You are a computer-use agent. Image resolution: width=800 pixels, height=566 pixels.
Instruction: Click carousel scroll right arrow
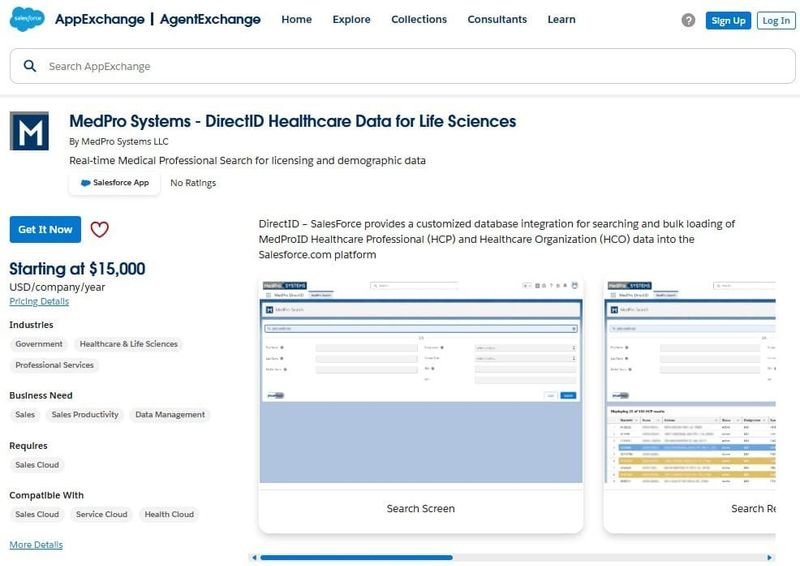point(770,557)
